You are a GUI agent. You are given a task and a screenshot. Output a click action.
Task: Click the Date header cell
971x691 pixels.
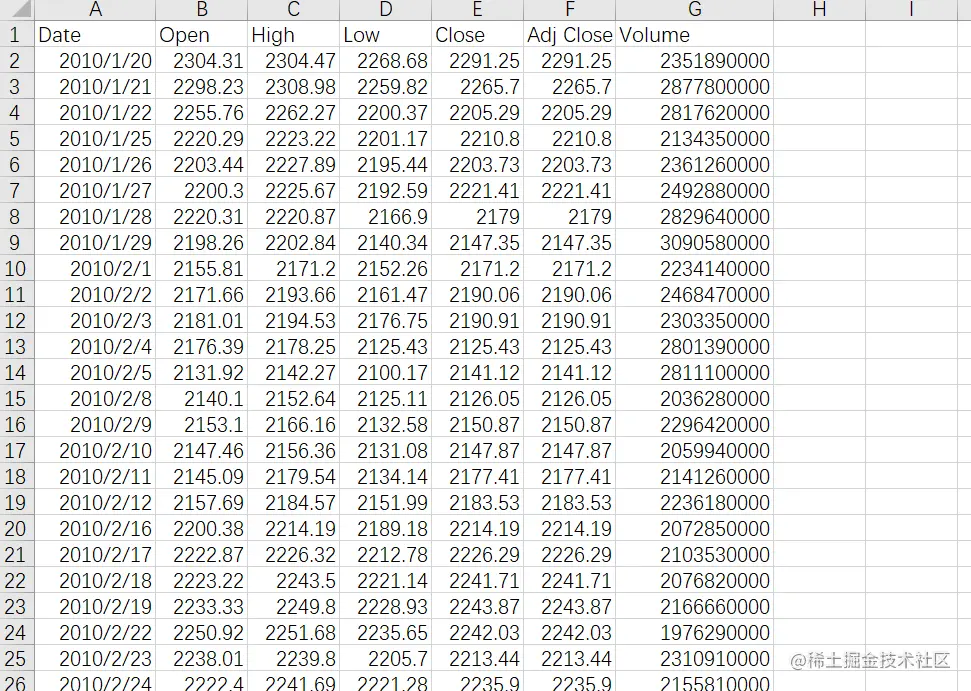point(95,35)
